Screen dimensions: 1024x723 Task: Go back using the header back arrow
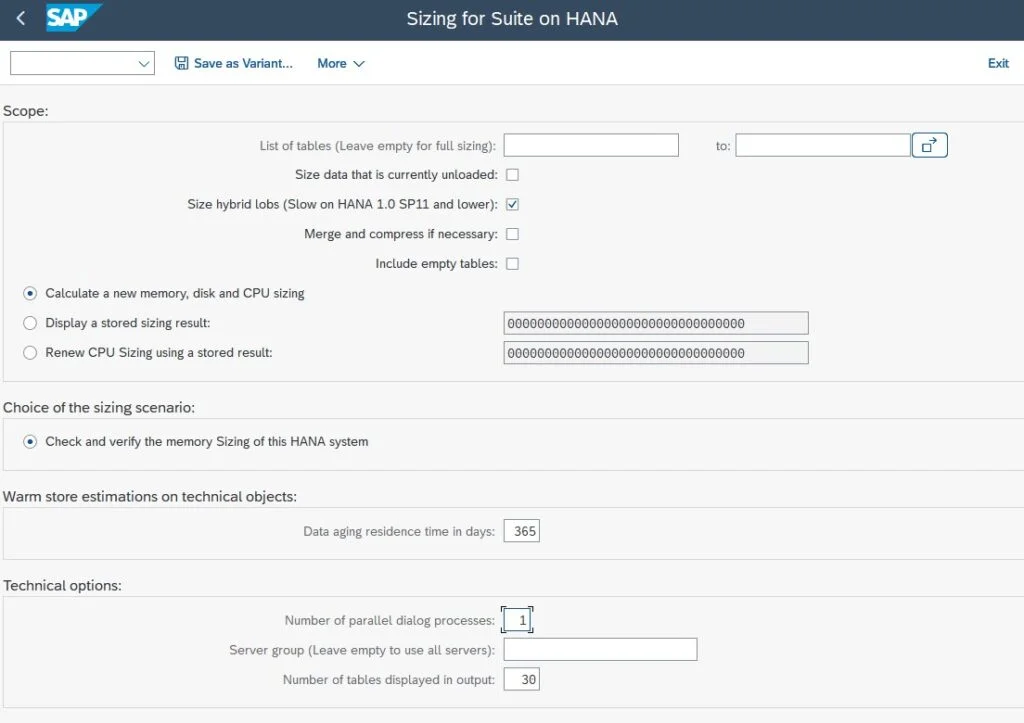point(21,18)
